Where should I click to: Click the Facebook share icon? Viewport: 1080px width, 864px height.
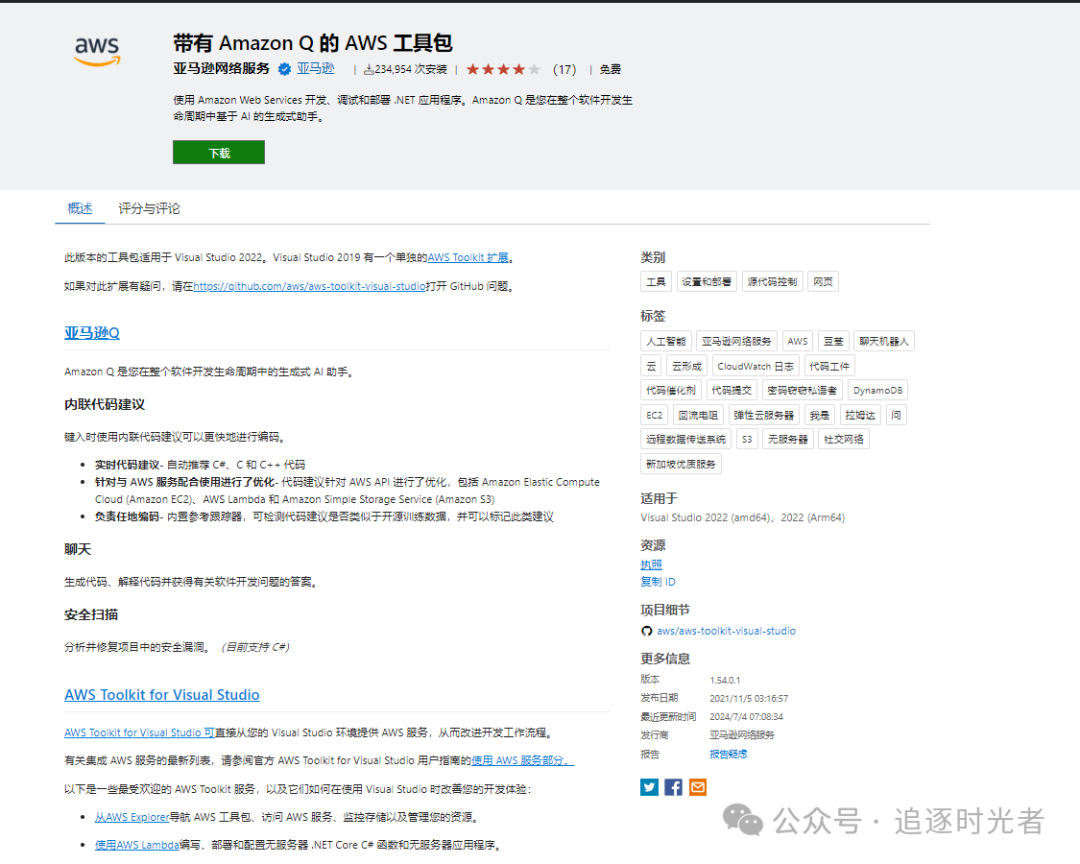coord(673,787)
